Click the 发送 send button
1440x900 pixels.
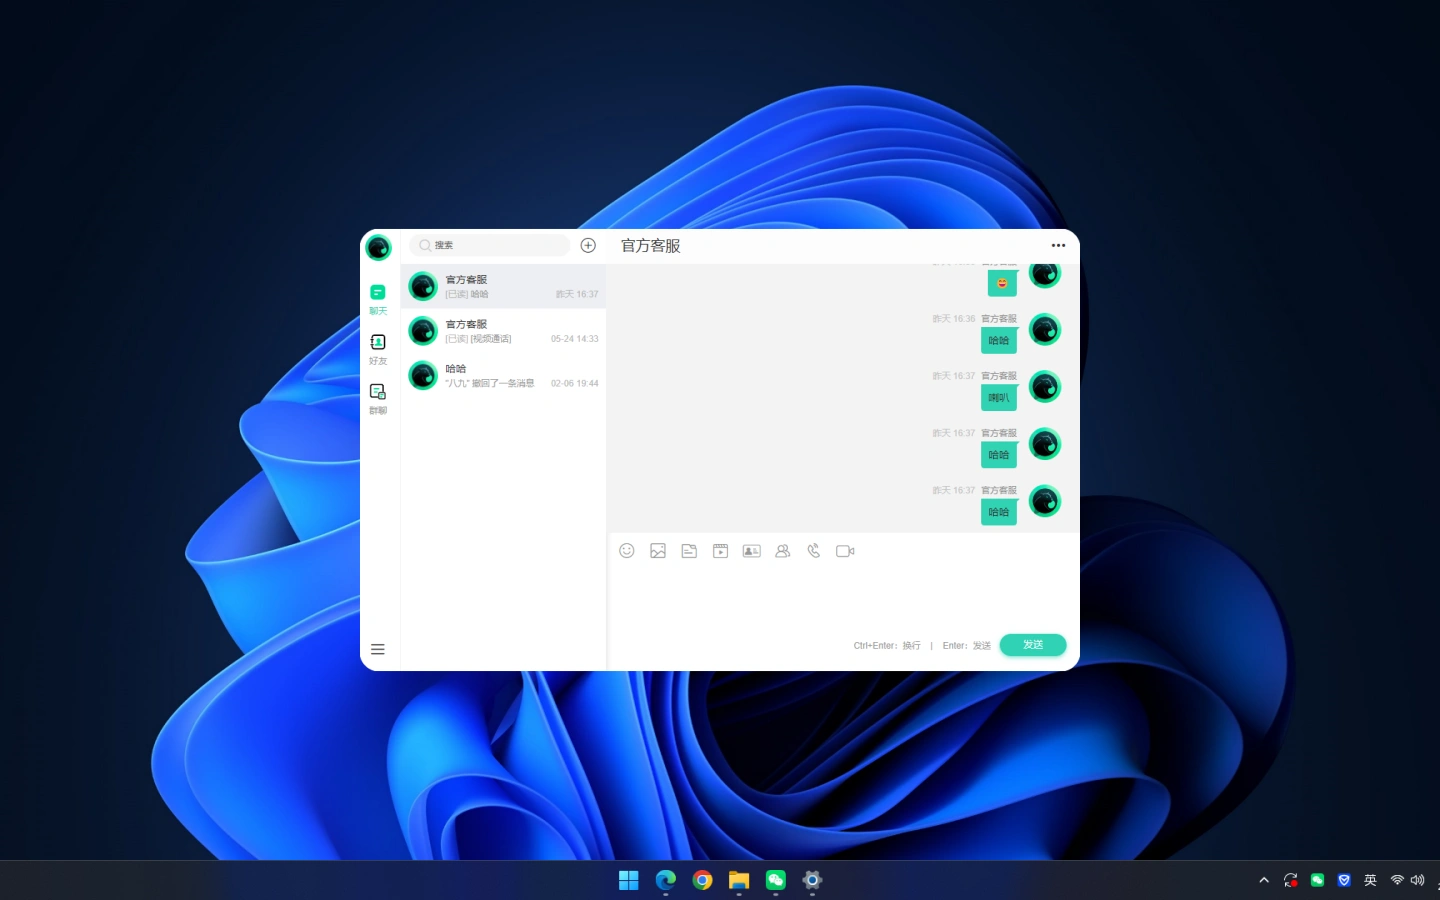point(1033,645)
